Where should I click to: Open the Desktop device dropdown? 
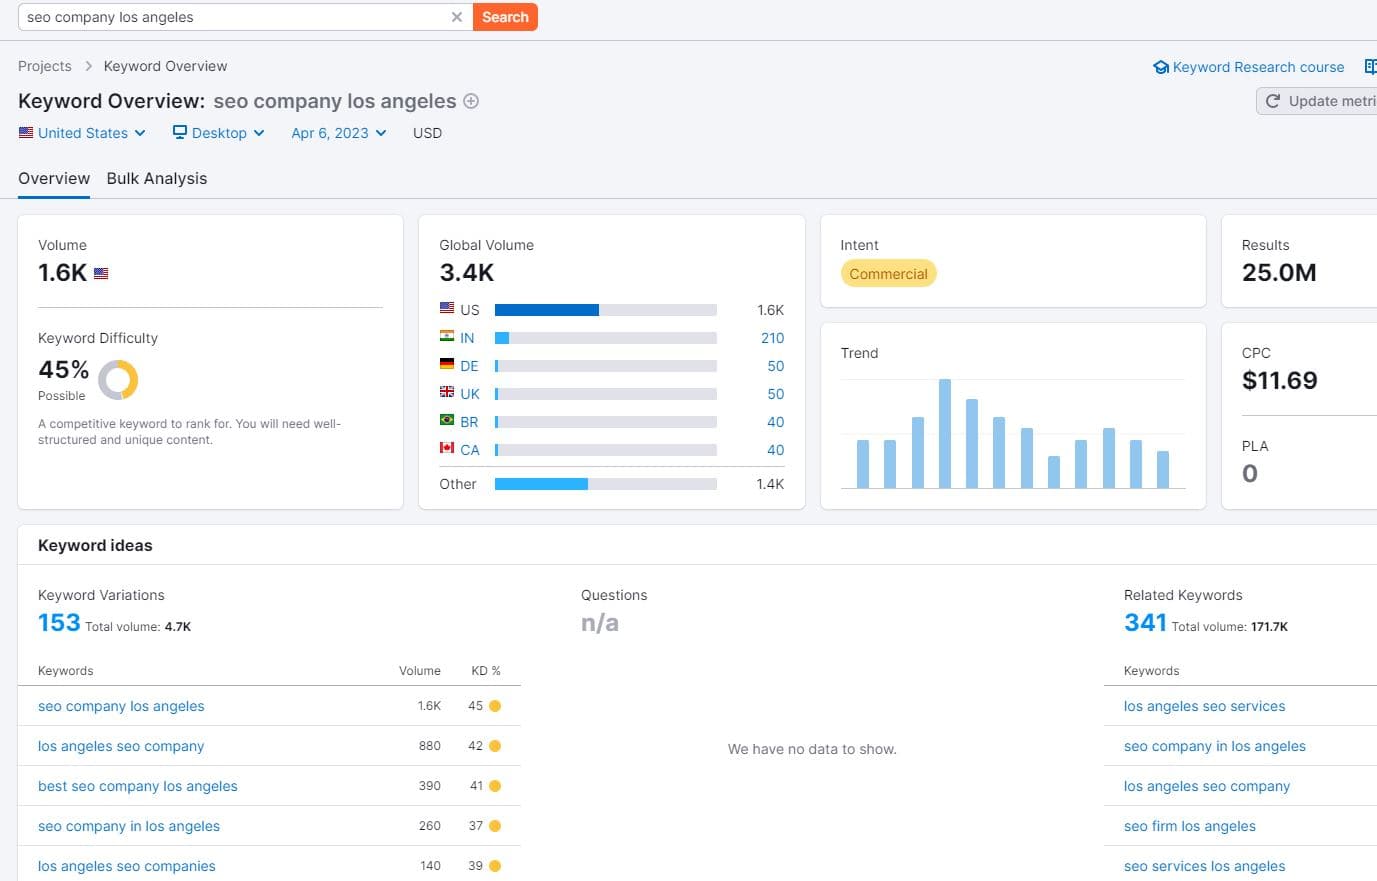218,132
